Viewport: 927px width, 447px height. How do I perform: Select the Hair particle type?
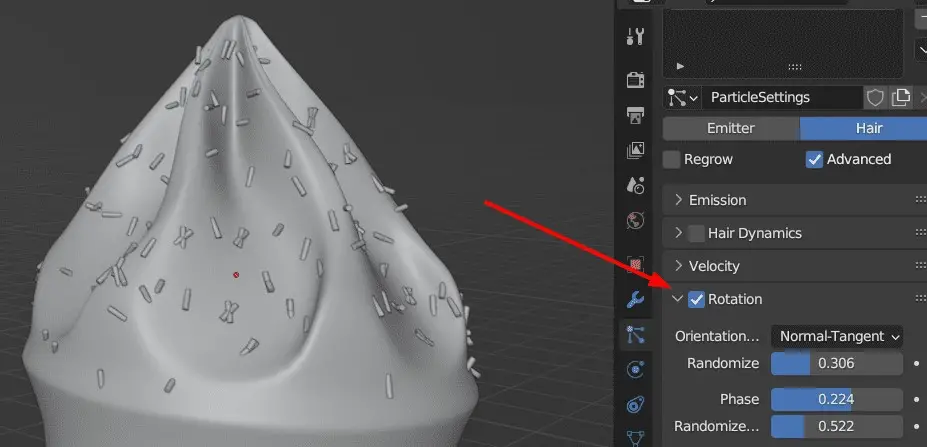coord(863,128)
